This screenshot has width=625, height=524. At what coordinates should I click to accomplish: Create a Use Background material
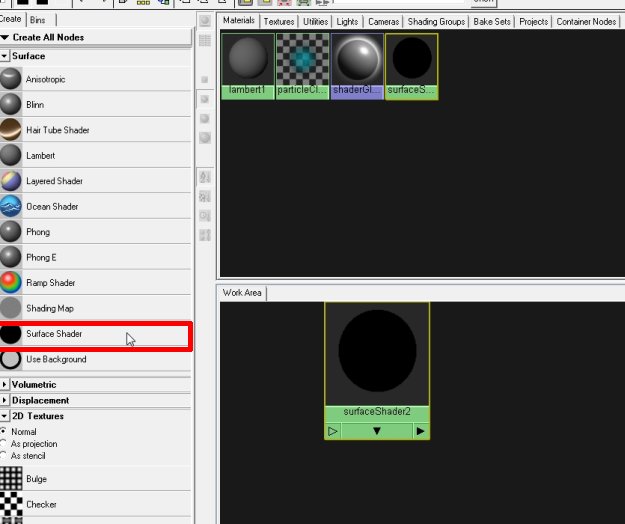pos(96,359)
